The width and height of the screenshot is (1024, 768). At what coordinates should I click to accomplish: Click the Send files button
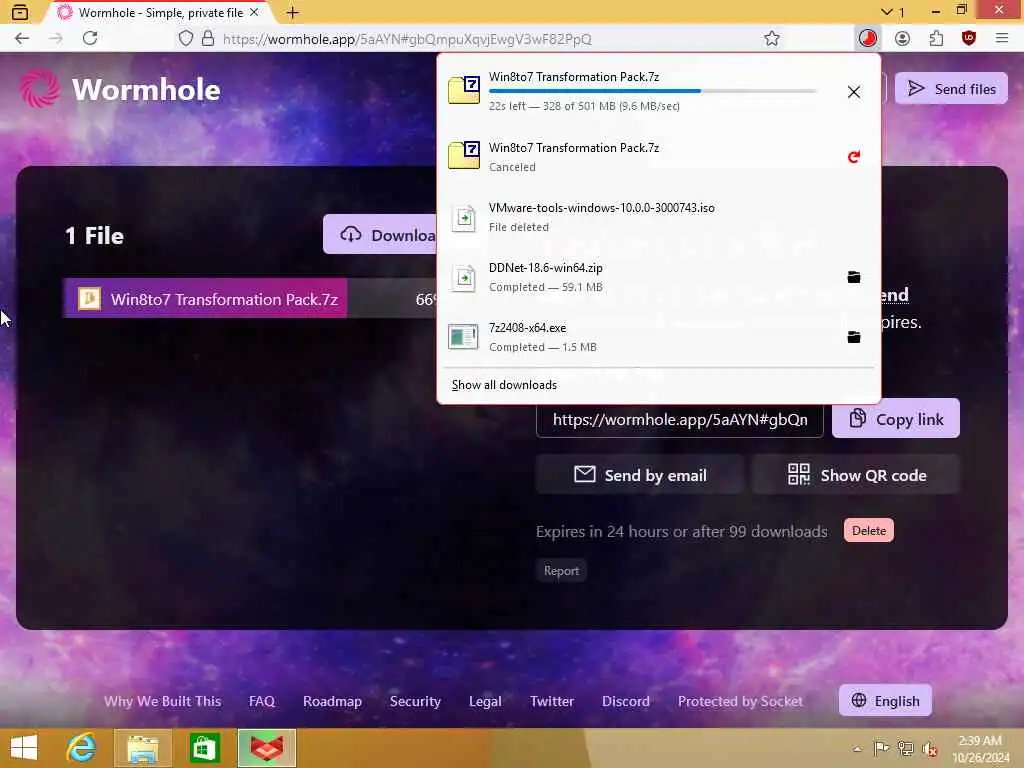[951, 88]
